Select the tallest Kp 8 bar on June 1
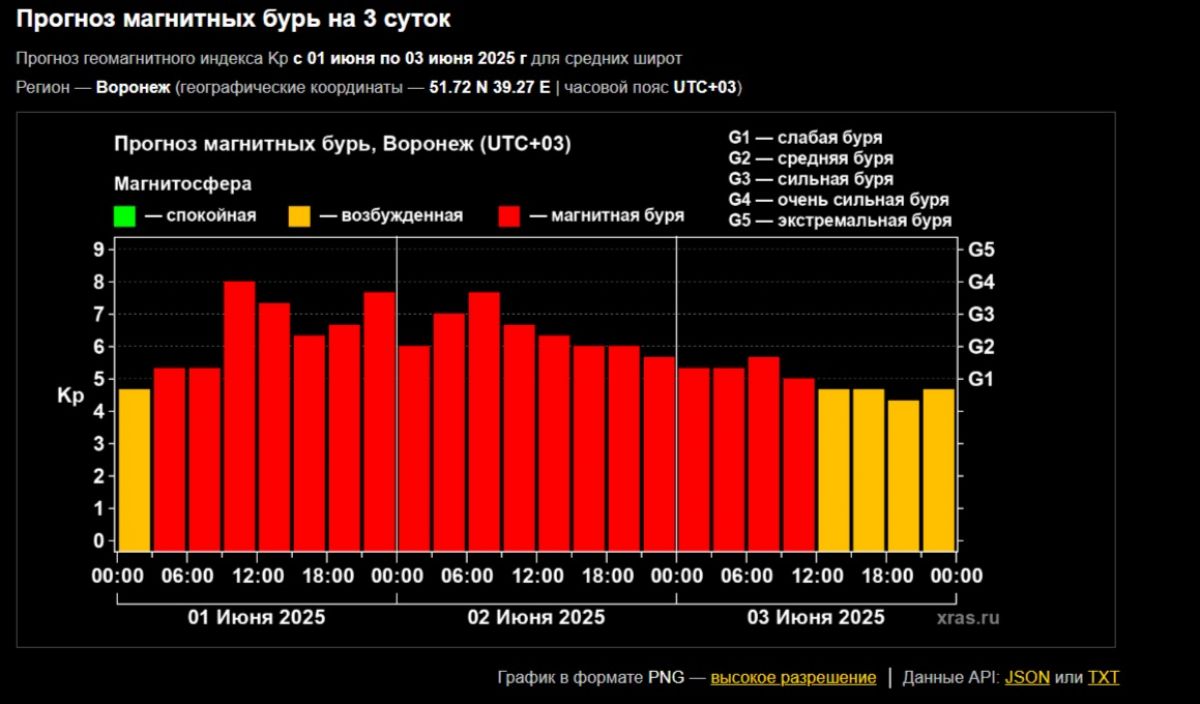This screenshot has width=1200, height=704. [239, 416]
